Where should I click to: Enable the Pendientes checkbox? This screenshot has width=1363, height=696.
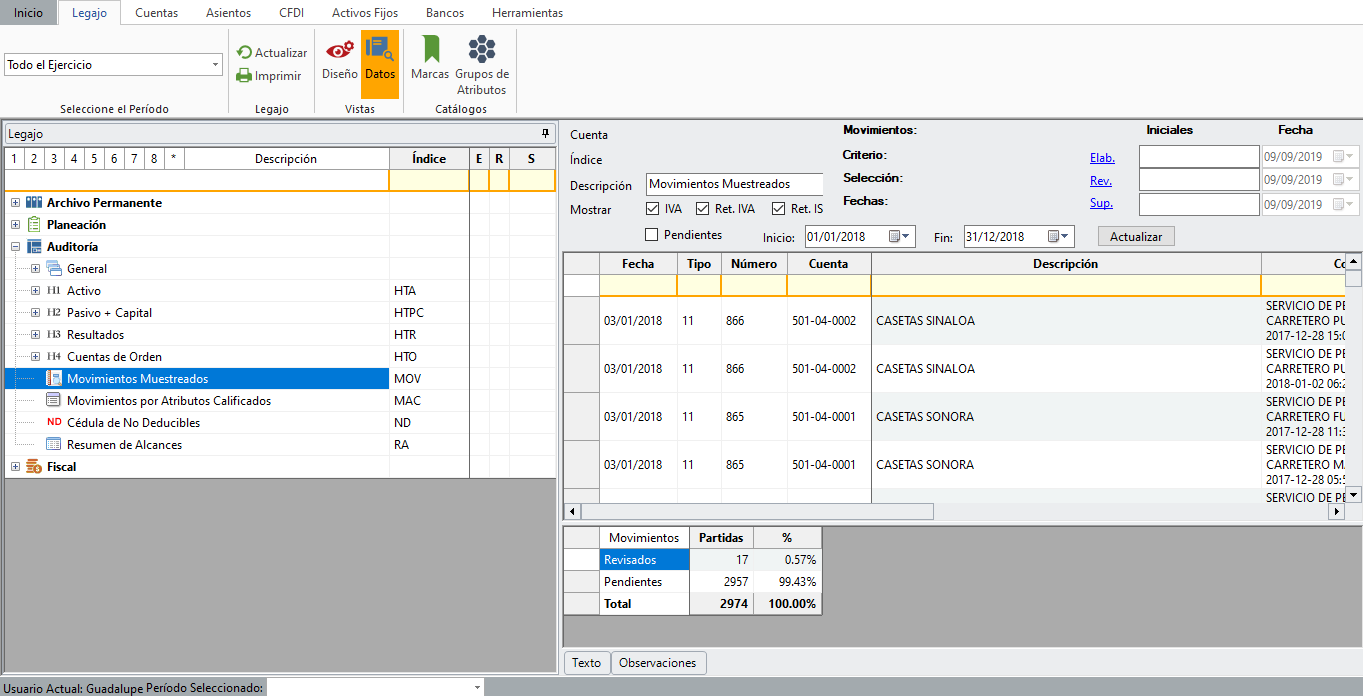[652, 235]
